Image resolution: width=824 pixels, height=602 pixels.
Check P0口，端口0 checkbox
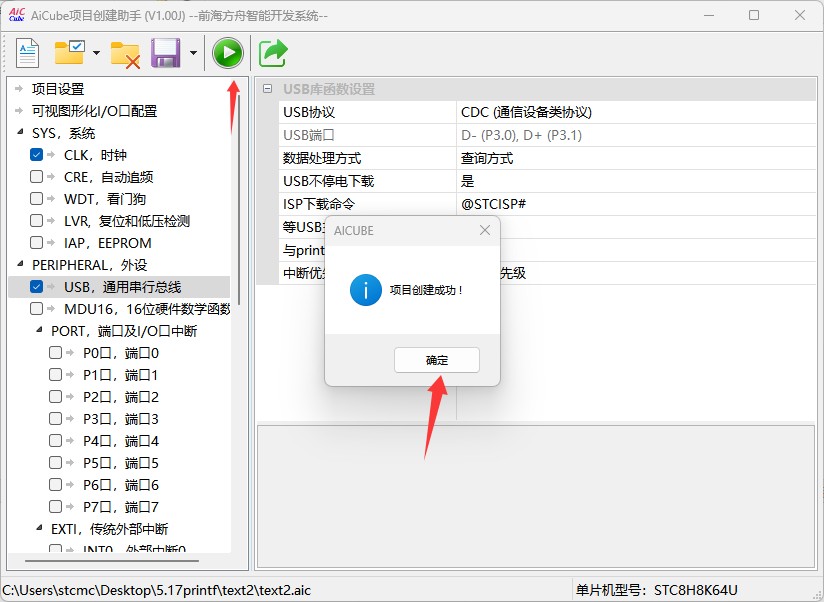(x=55, y=352)
